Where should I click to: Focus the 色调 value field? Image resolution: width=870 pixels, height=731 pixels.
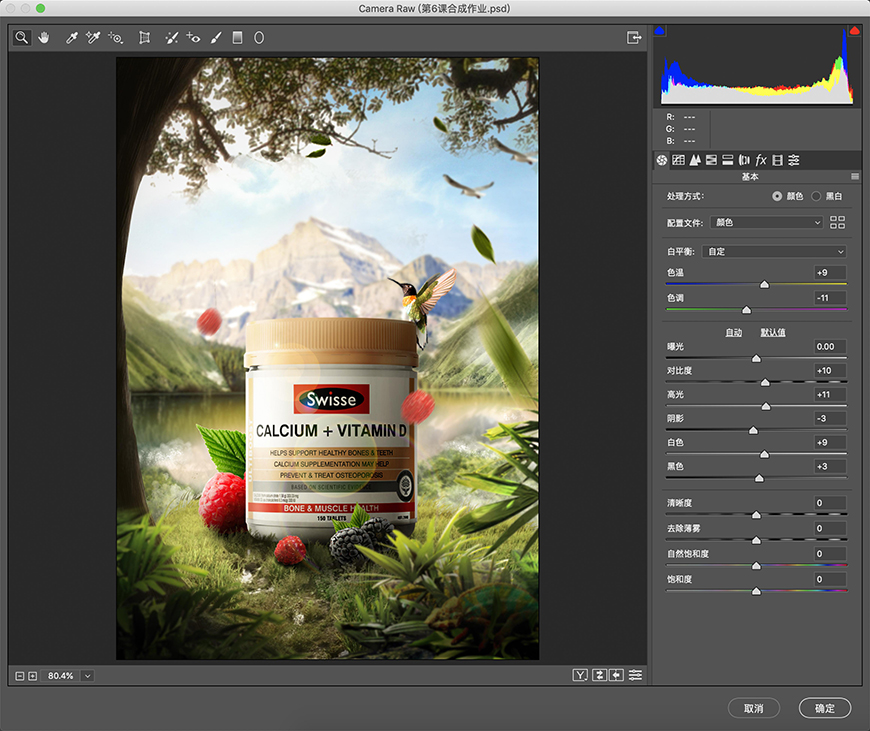tap(830, 298)
